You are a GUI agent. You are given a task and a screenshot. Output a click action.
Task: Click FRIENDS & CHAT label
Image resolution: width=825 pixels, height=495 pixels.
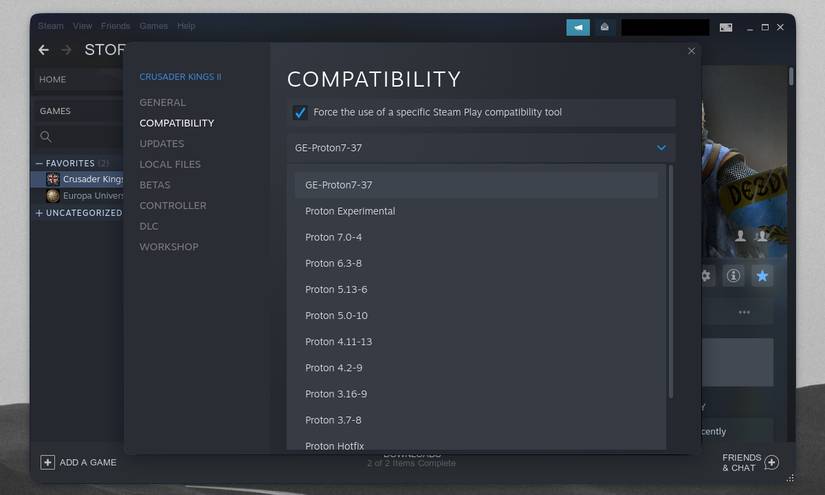click(x=741, y=462)
